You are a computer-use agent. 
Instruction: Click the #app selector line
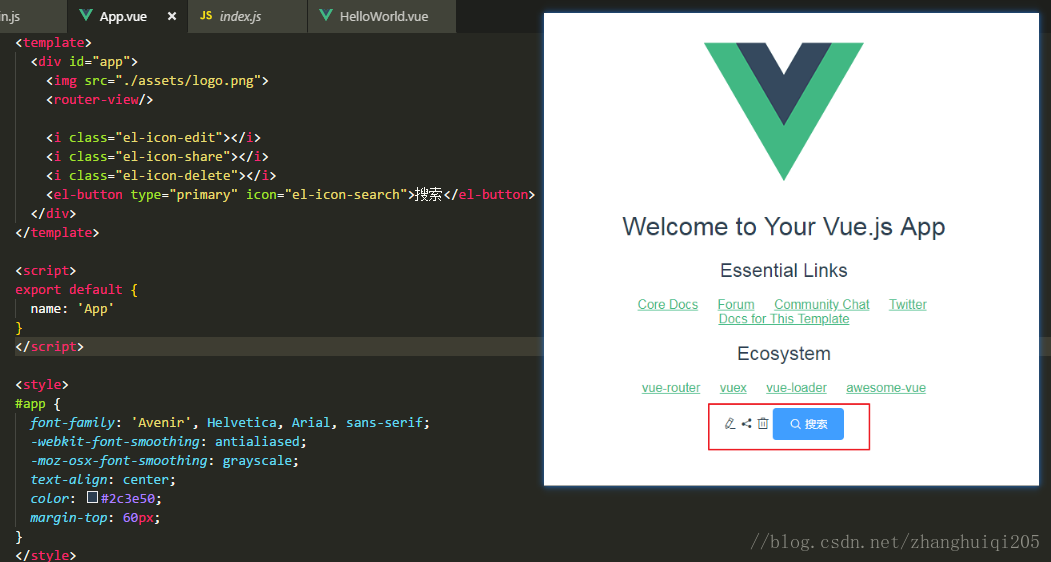(38, 404)
